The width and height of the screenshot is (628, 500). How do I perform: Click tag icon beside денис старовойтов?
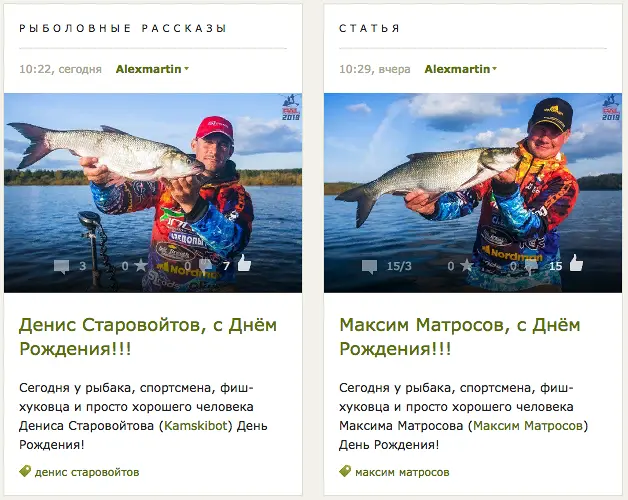point(25,471)
